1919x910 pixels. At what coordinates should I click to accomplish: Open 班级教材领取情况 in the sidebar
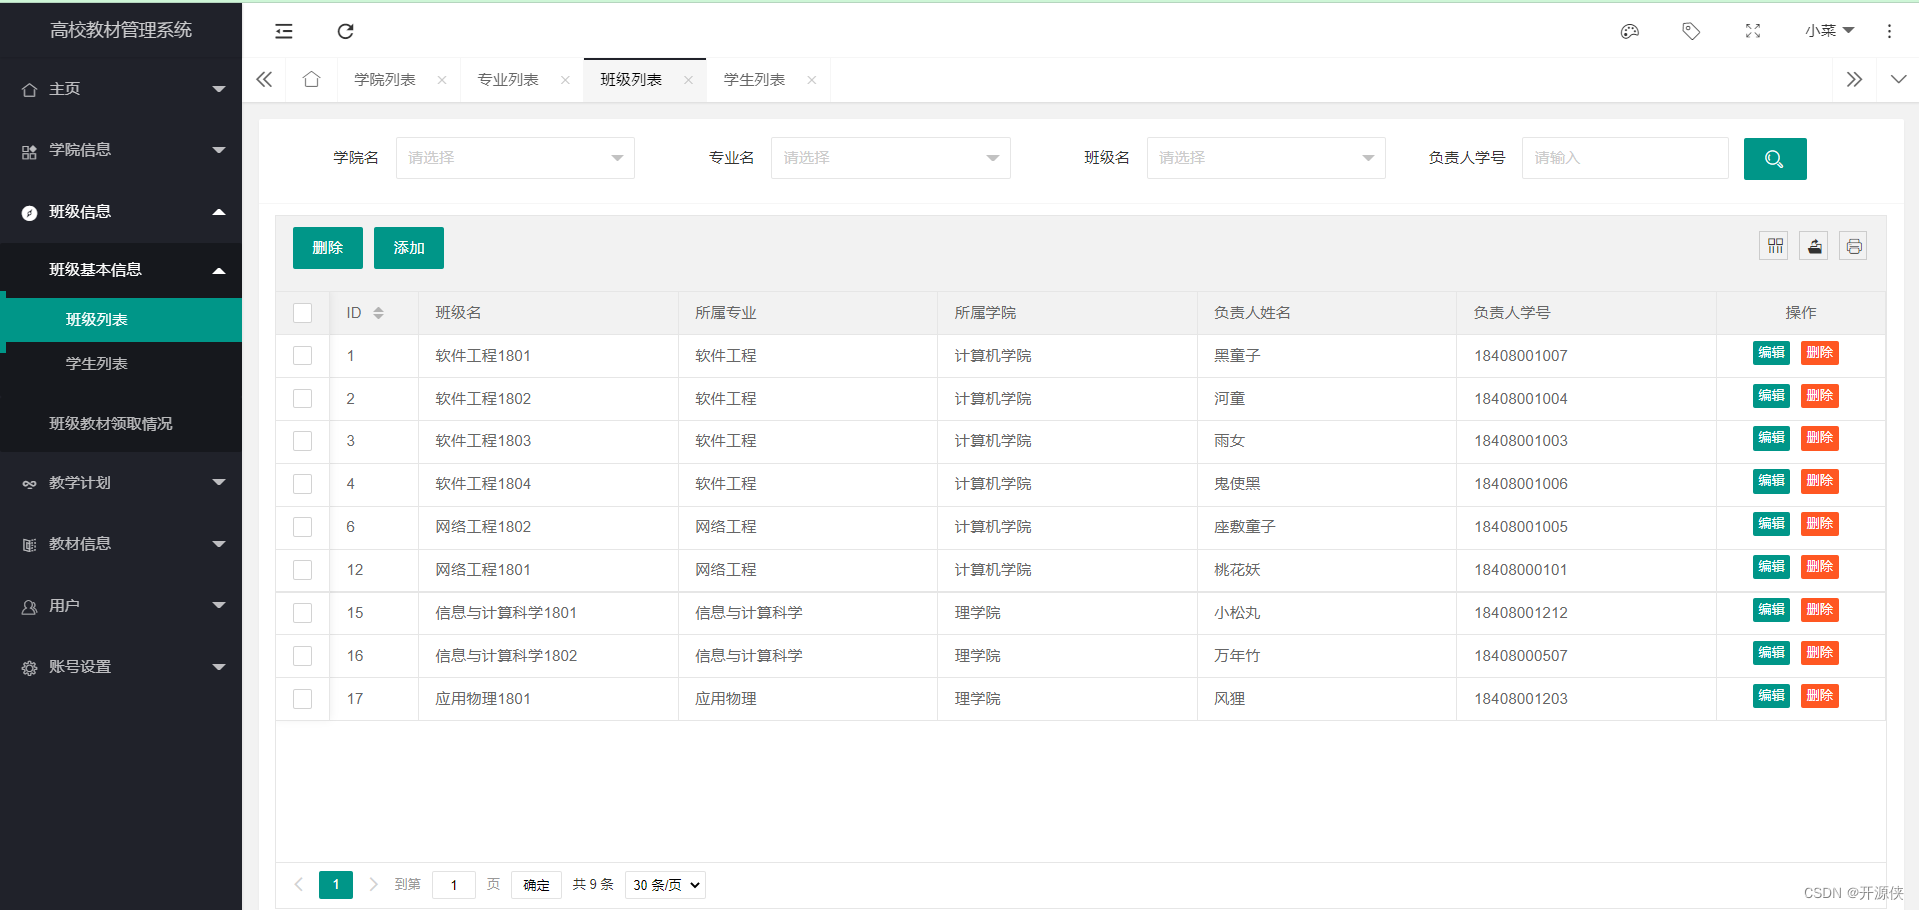121,424
